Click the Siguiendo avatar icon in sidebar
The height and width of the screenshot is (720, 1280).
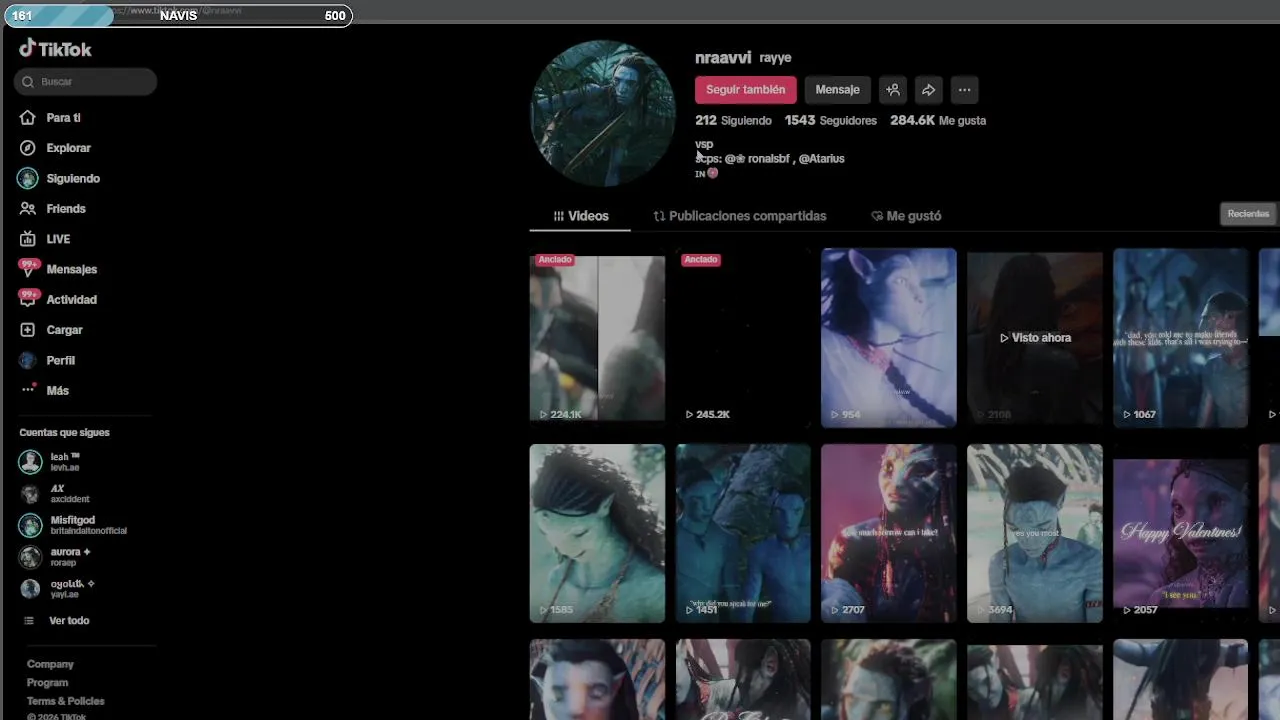click(28, 178)
